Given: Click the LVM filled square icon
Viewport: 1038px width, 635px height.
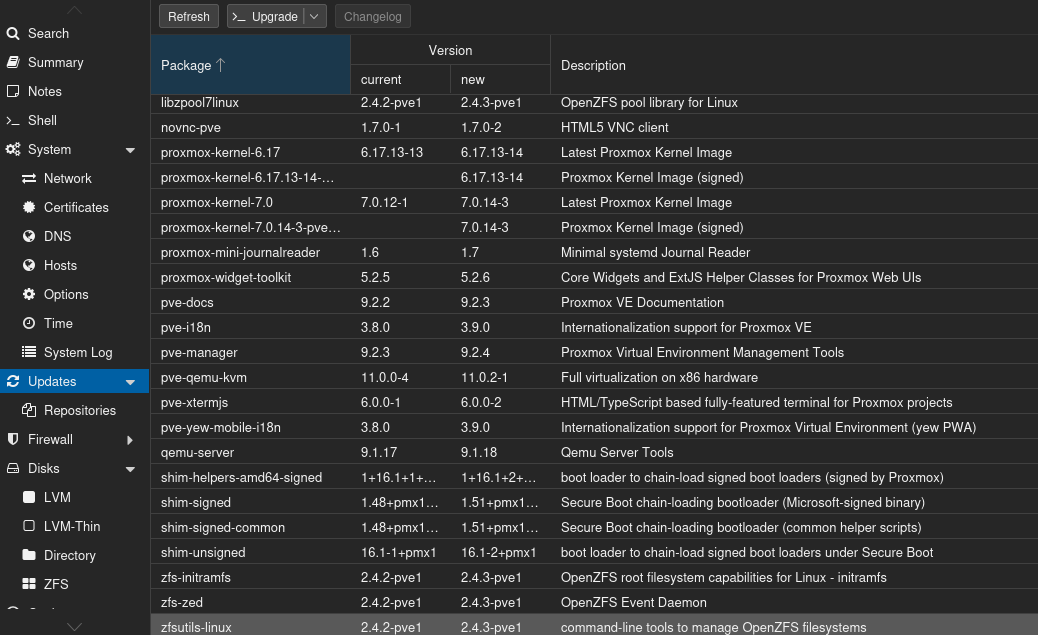Looking at the screenshot, I should pyautogui.click(x=28, y=497).
